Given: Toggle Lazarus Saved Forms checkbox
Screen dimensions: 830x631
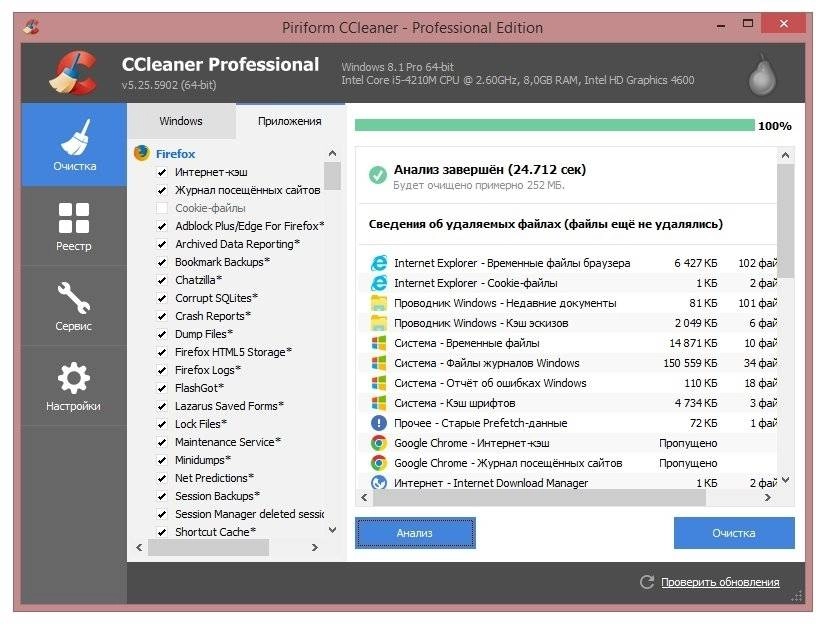Looking at the screenshot, I should point(162,406).
